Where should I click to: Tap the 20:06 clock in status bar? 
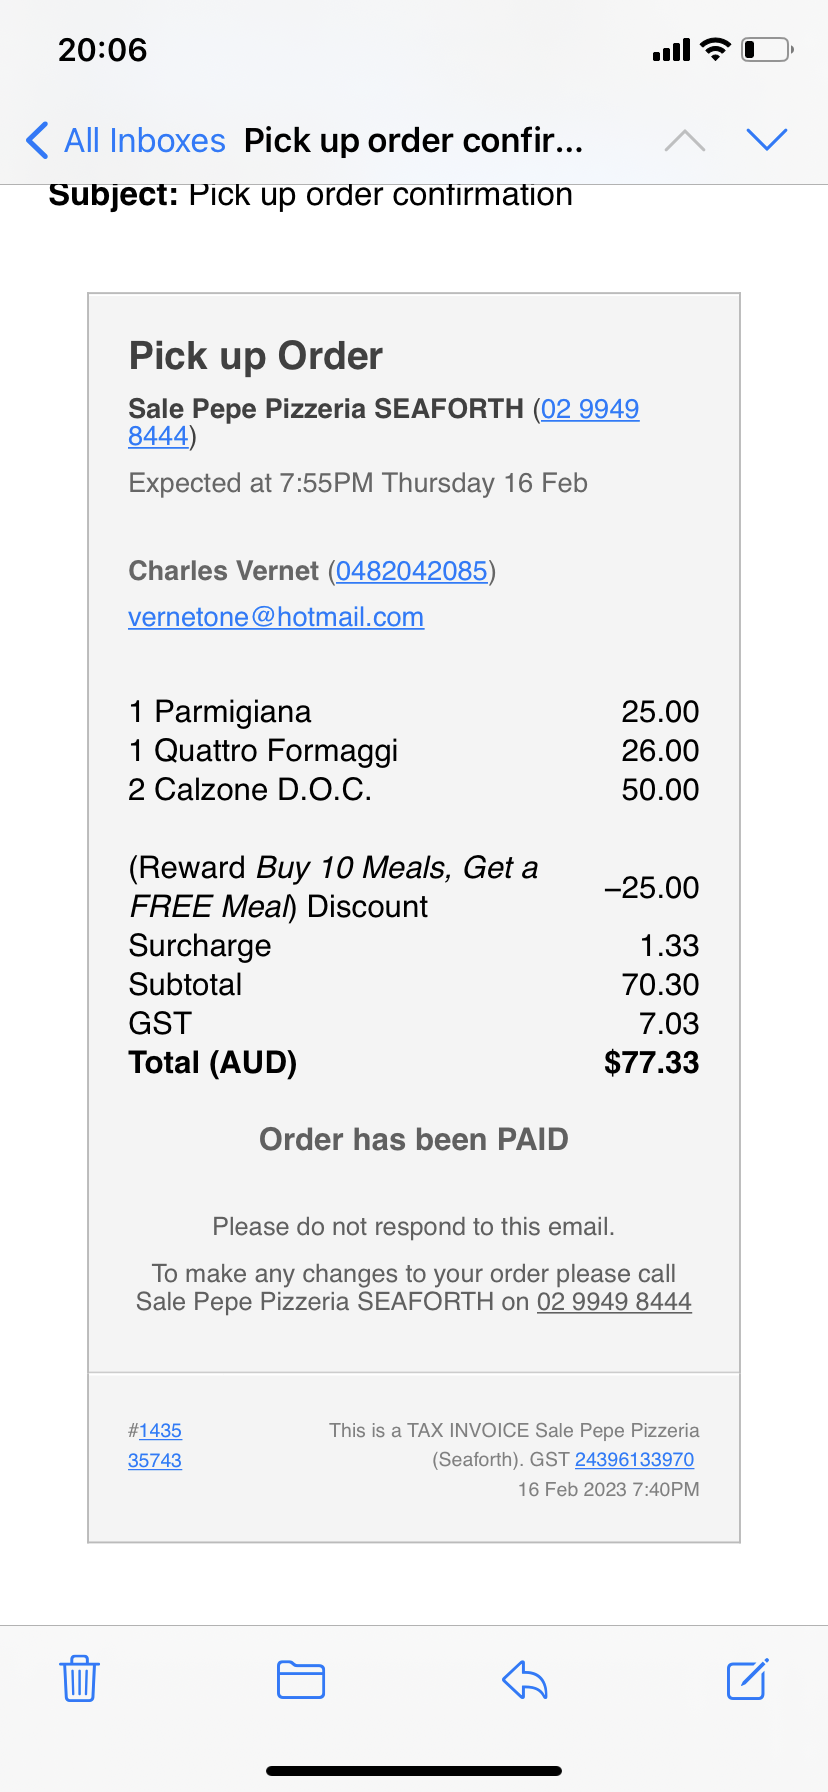(x=102, y=50)
